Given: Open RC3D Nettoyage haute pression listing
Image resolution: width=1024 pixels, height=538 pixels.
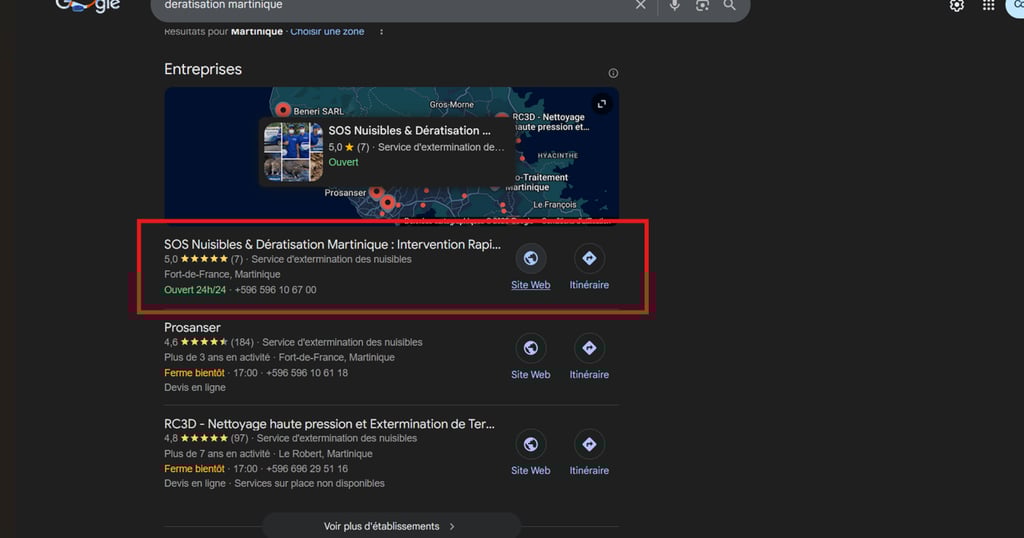Looking at the screenshot, I should (x=329, y=424).
